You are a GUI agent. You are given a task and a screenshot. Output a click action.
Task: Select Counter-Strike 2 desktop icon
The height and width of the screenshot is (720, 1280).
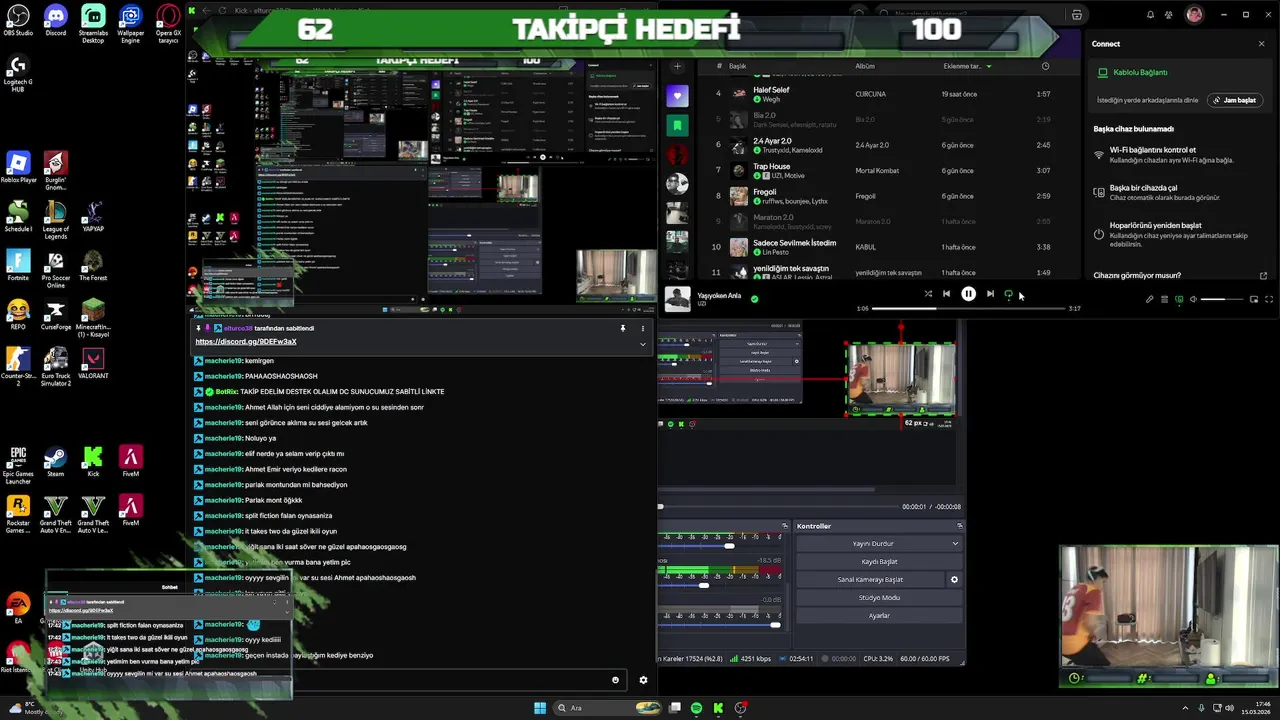click(18, 366)
